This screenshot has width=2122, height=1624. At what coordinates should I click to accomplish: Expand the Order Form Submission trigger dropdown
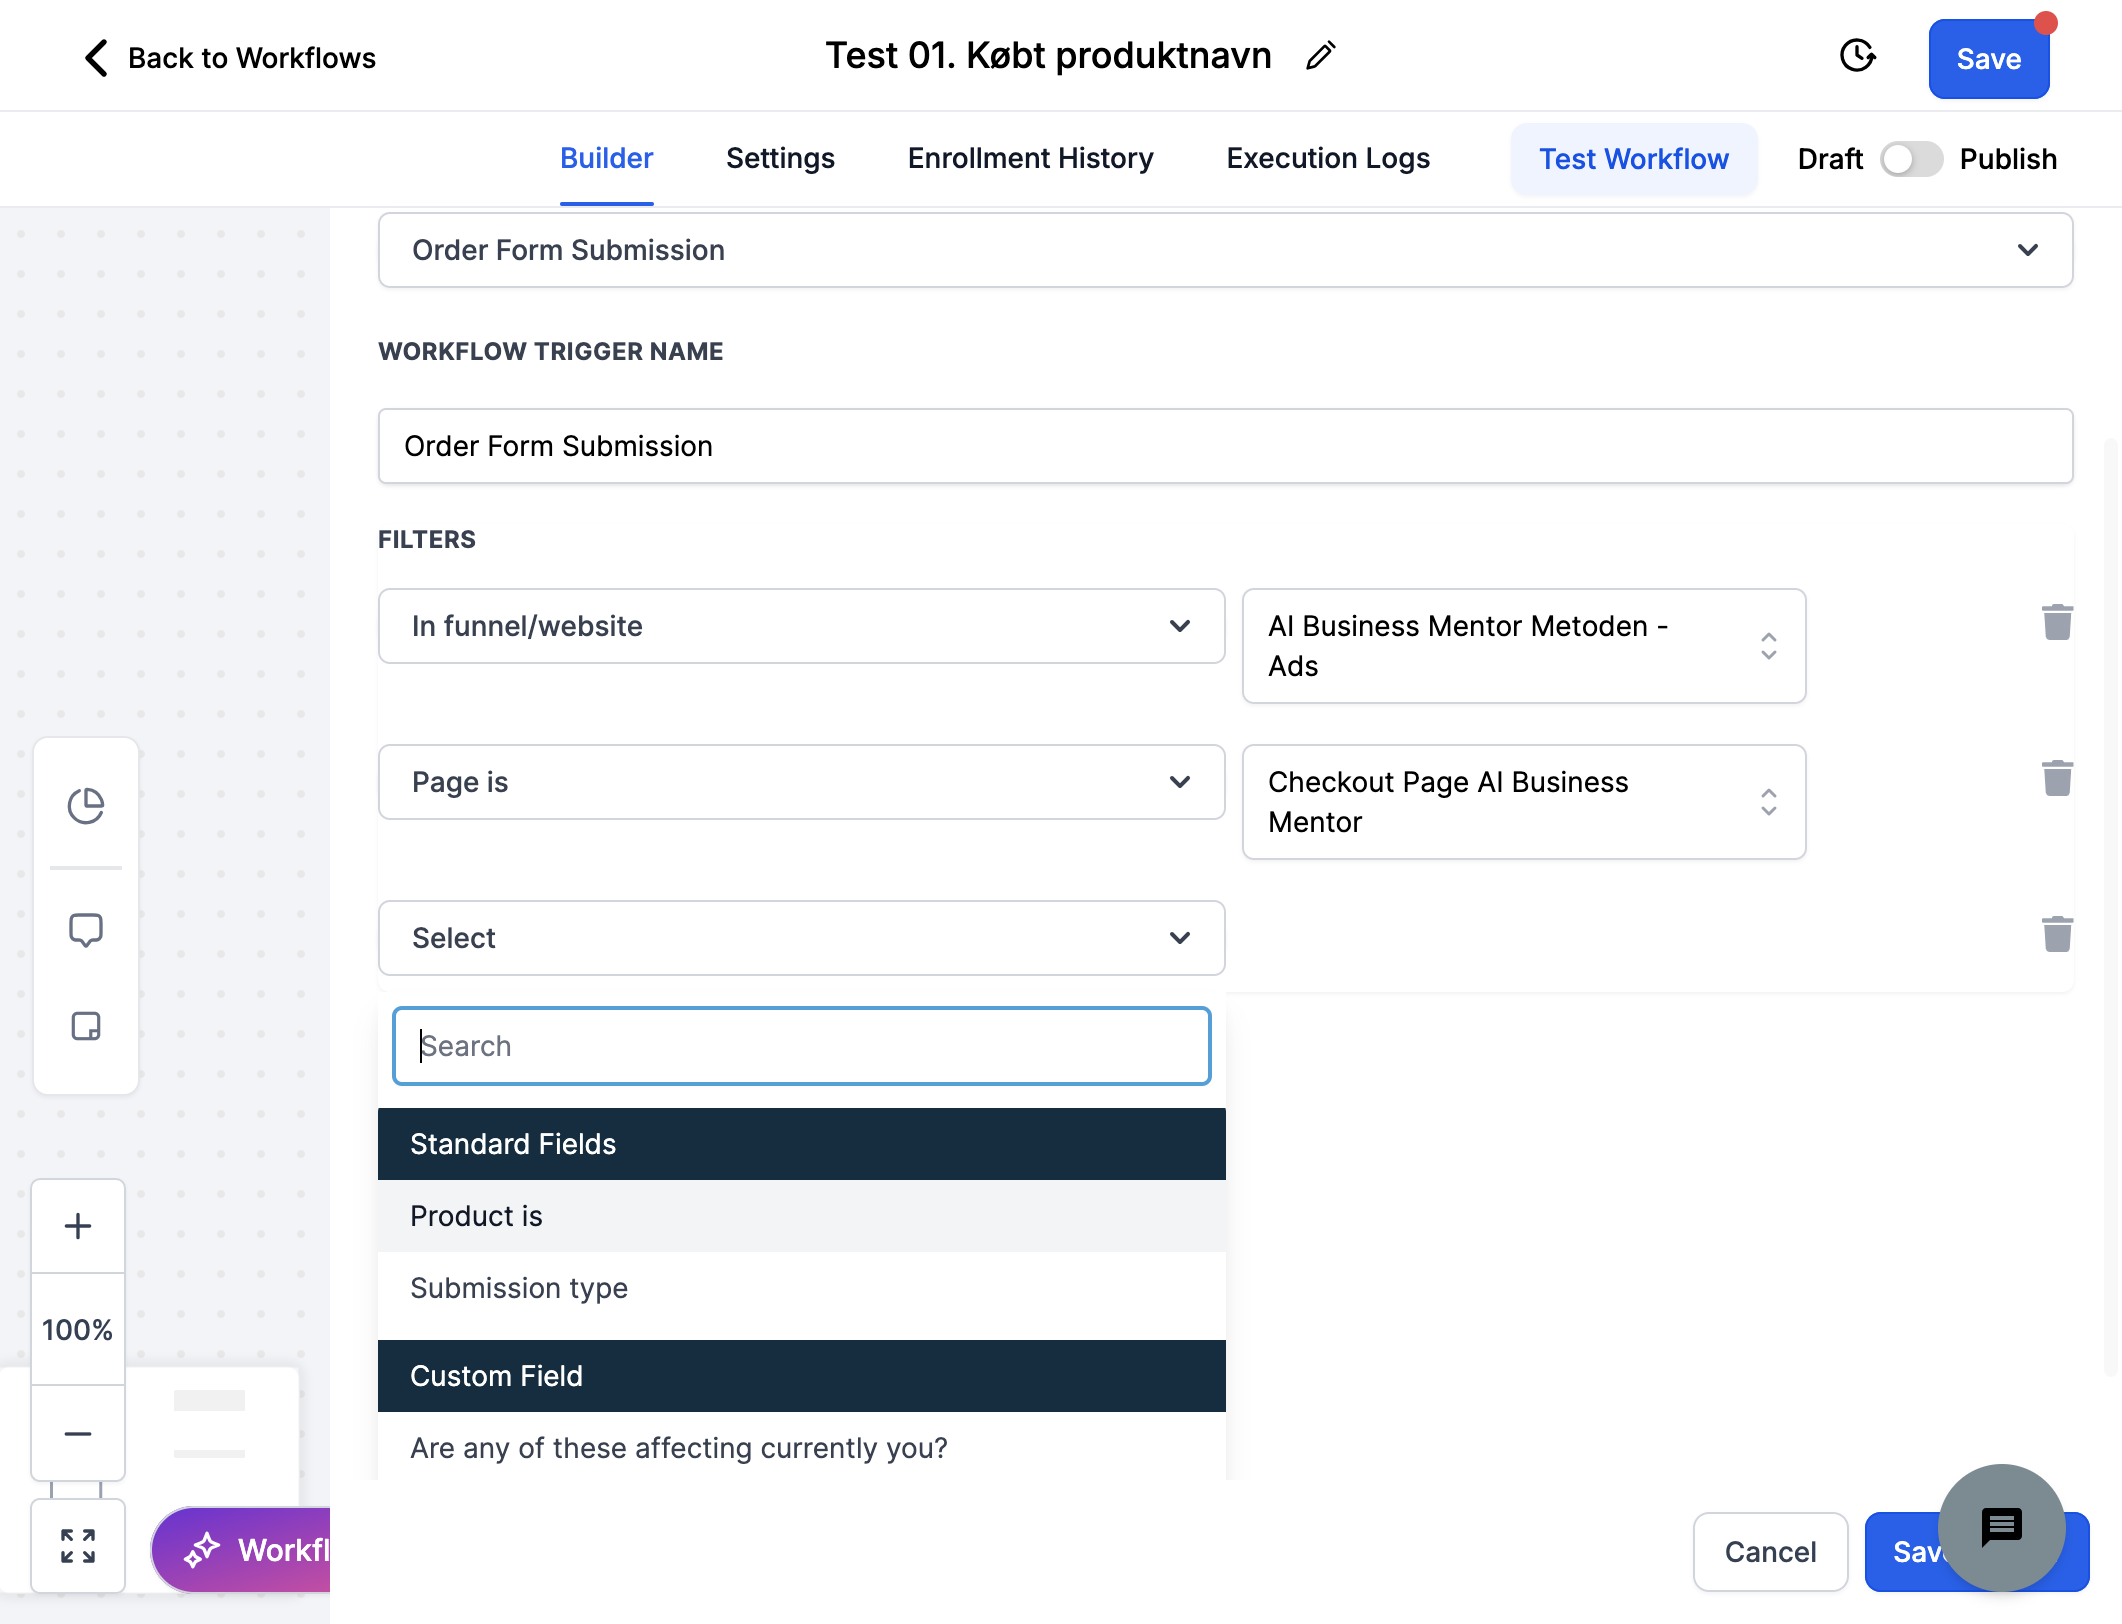pos(1225,250)
